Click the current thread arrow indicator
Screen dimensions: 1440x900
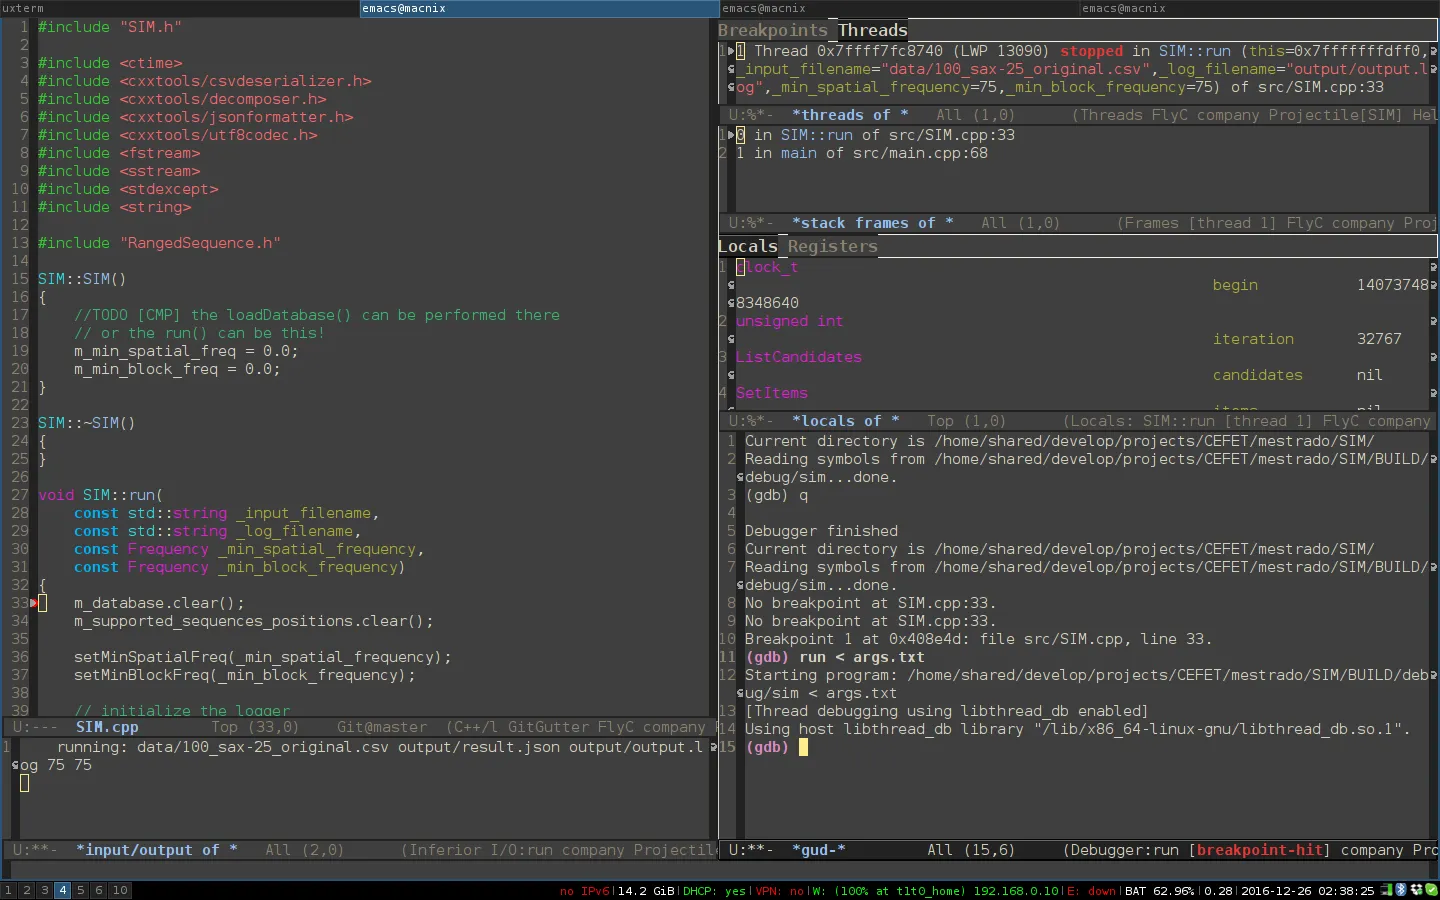(x=731, y=51)
